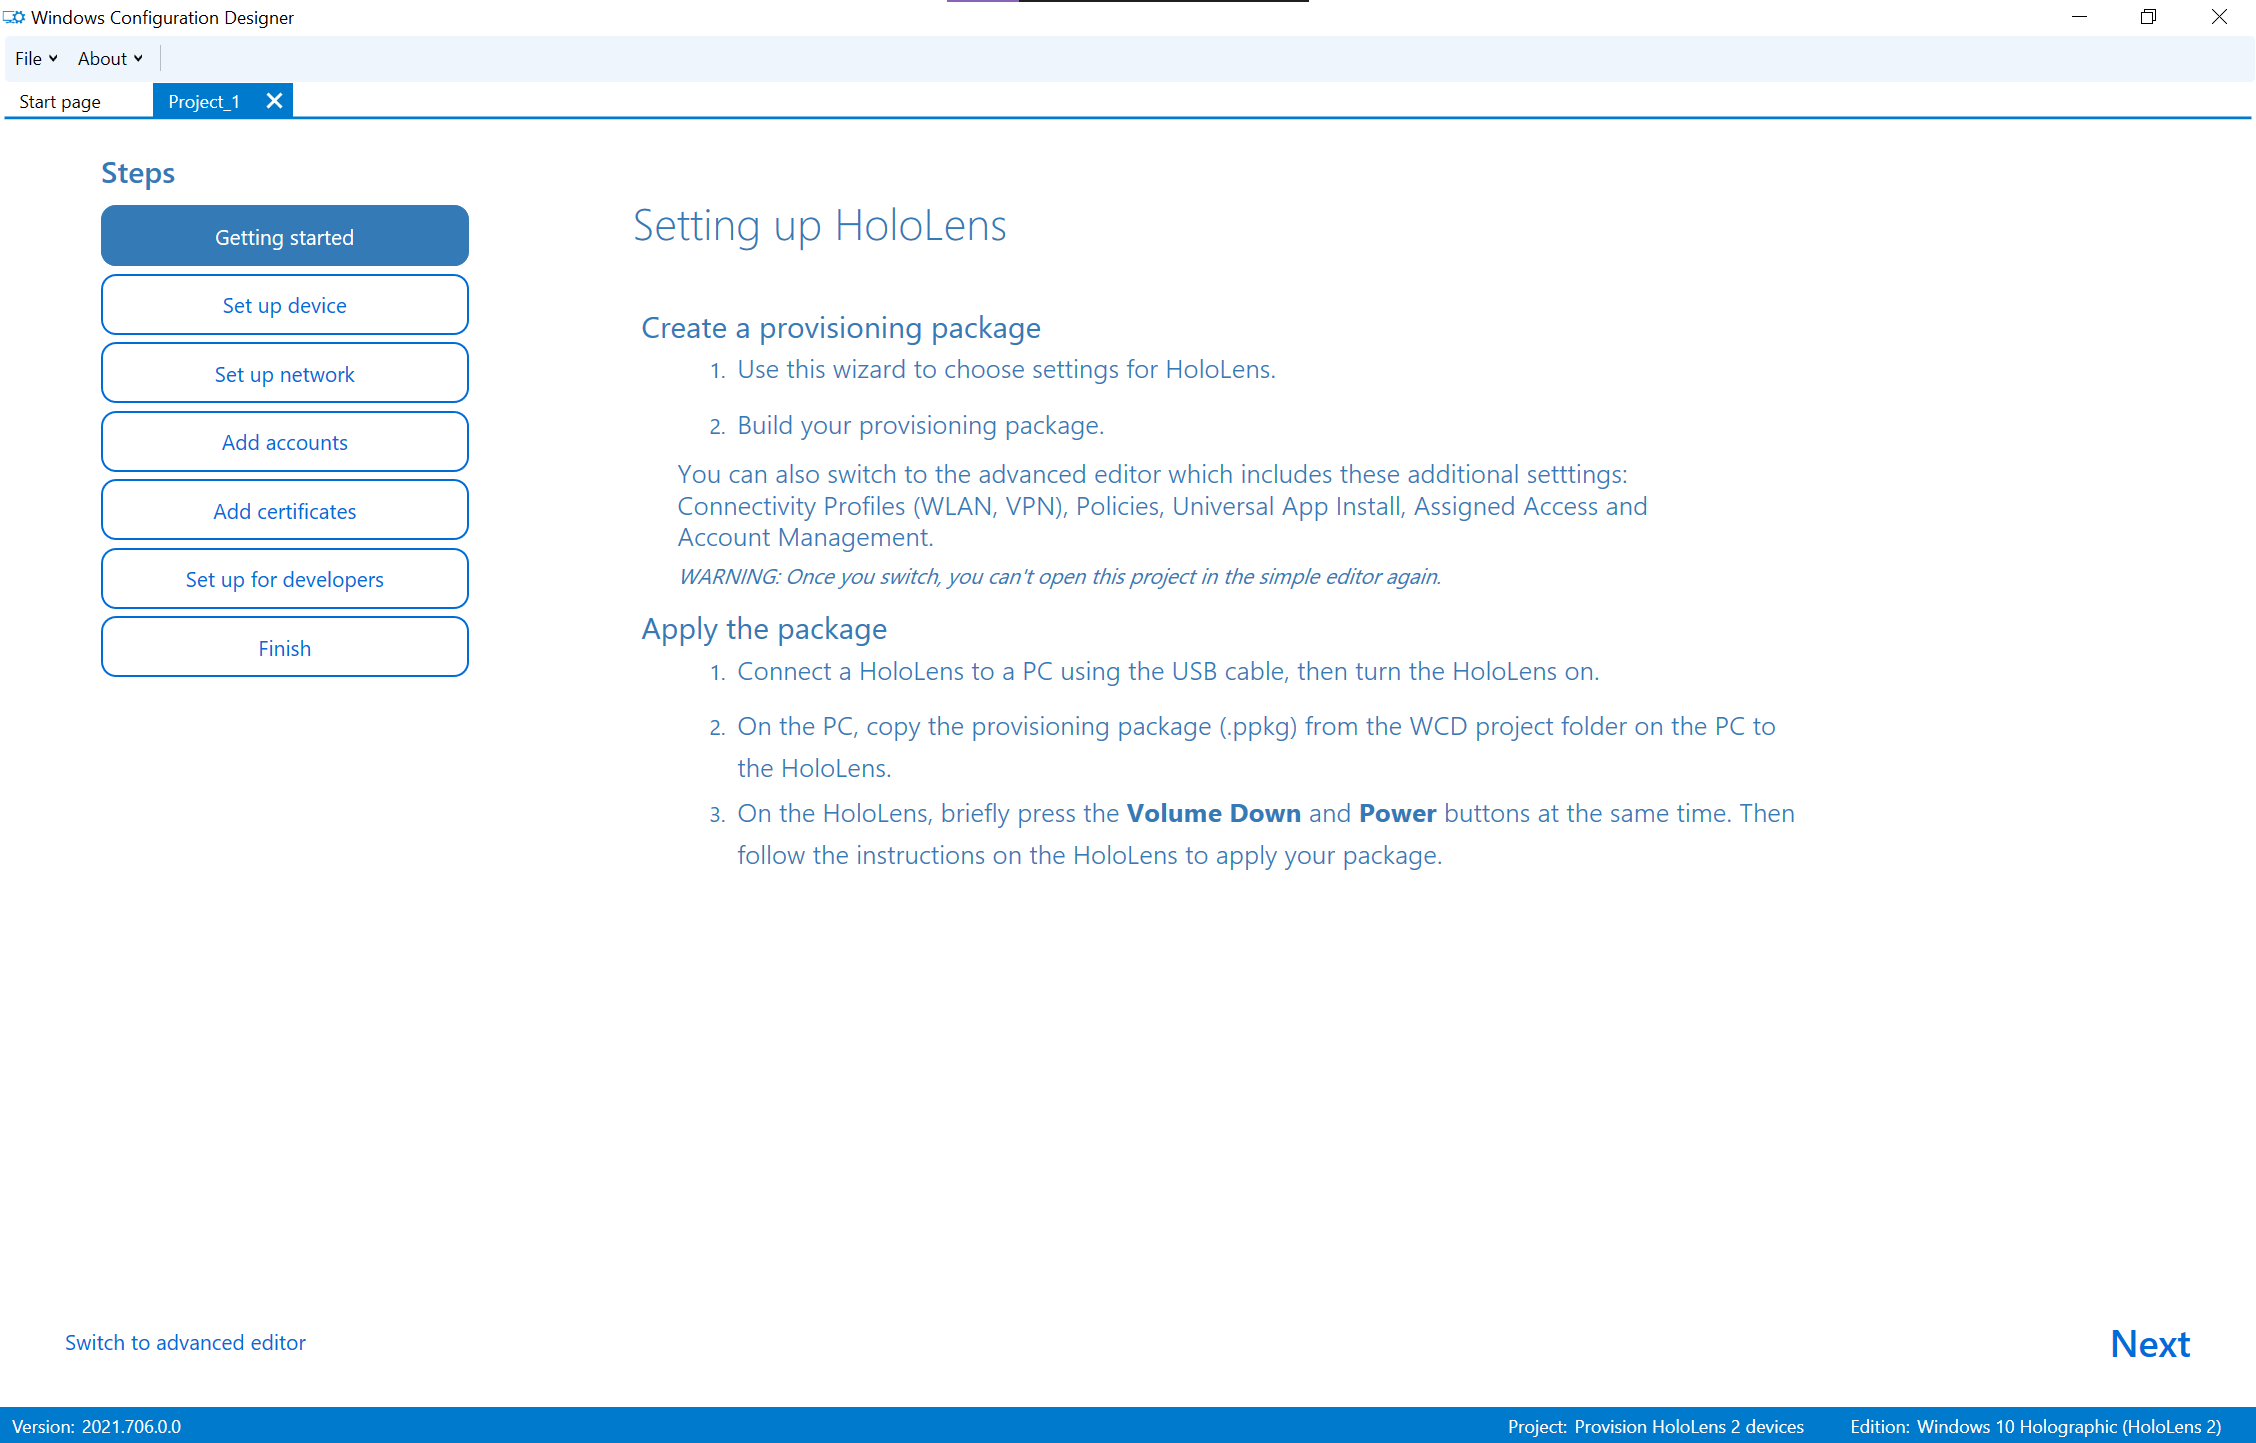The width and height of the screenshot is (2256, 1443).
Task: Click Switch to advanced editor link
Action: point(186,1343)
